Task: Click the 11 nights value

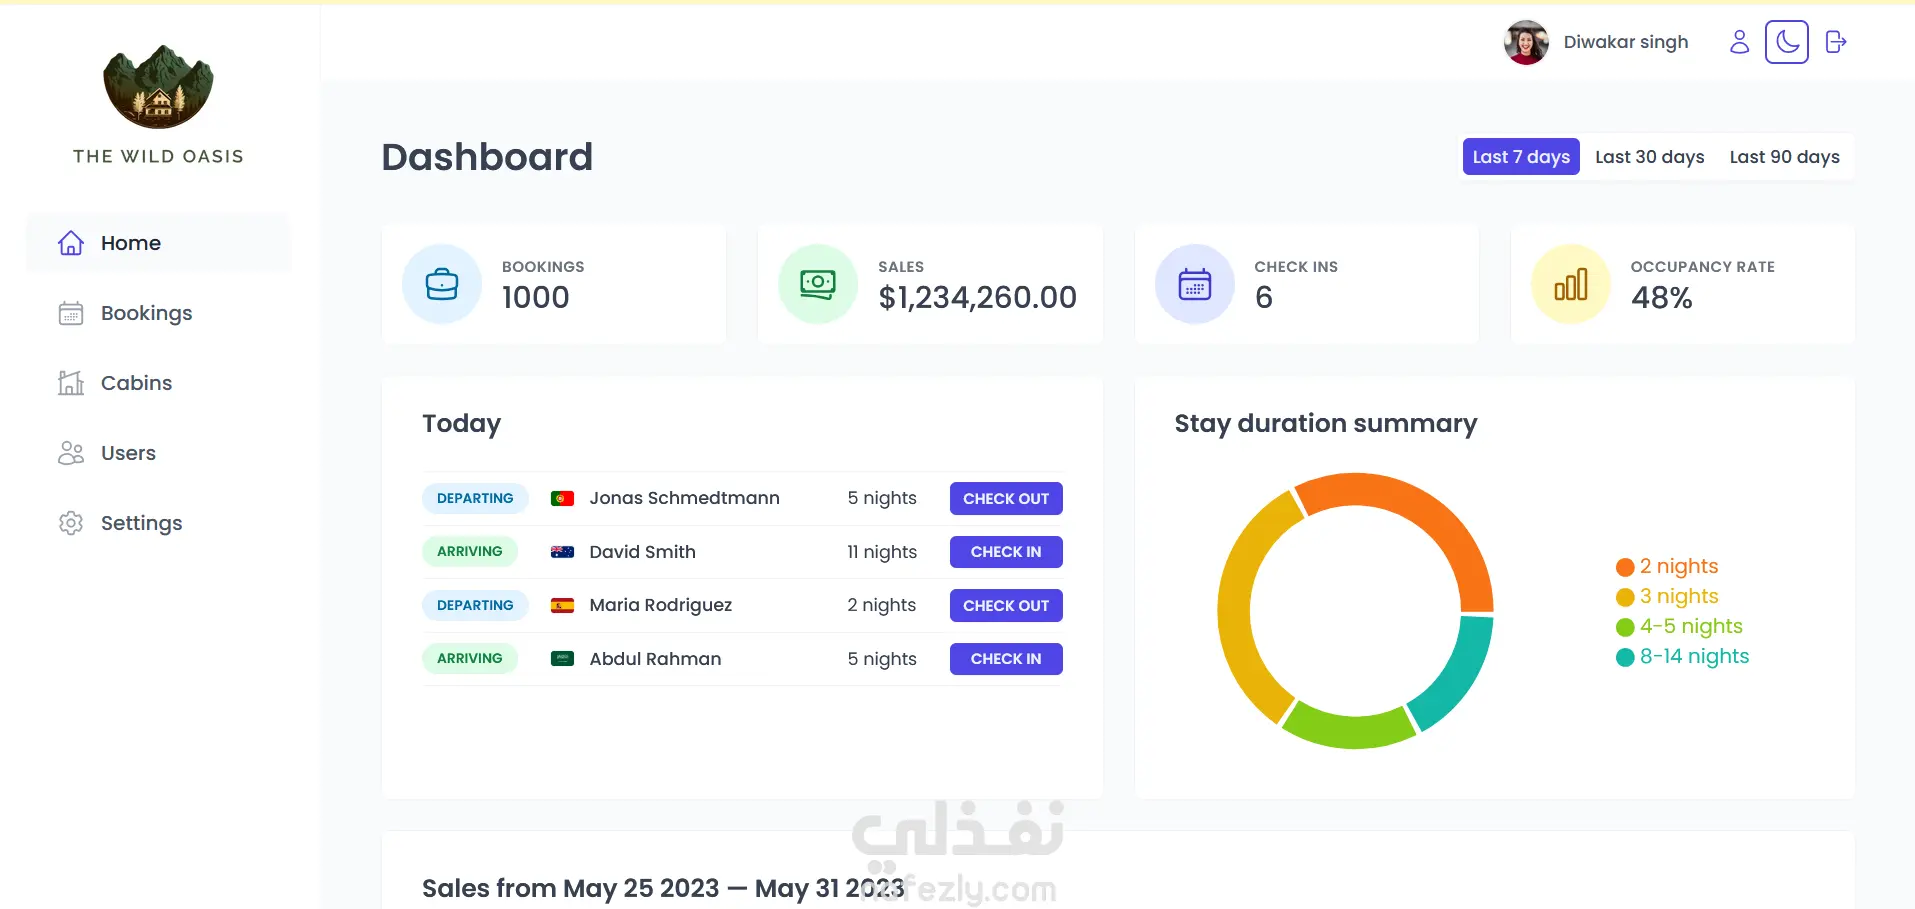Action: pos(882,552)
